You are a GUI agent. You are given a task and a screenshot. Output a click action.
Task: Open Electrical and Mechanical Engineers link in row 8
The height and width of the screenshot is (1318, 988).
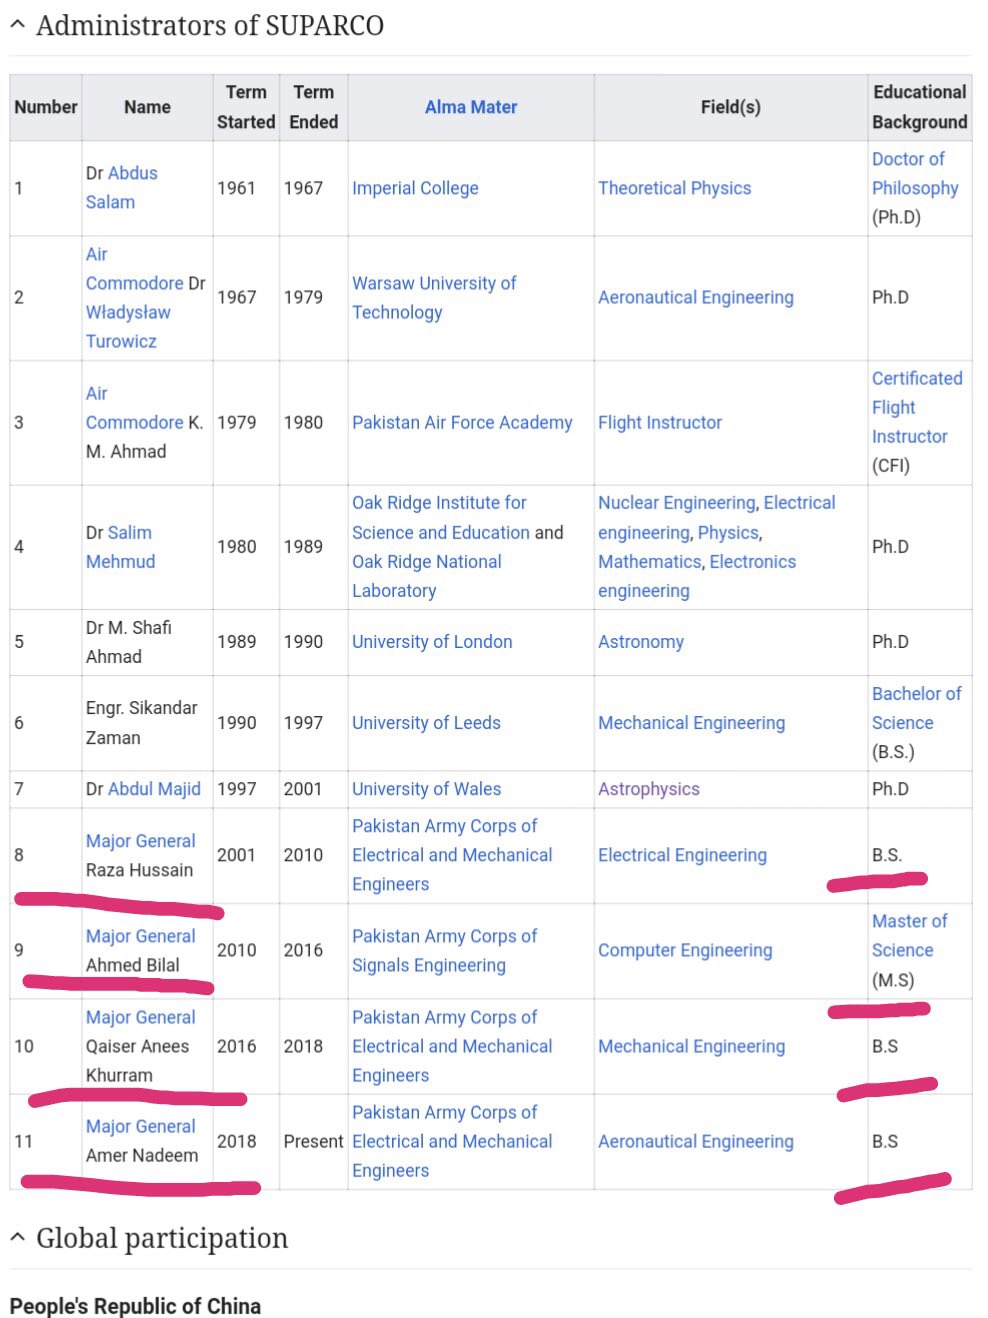point(452,855)
